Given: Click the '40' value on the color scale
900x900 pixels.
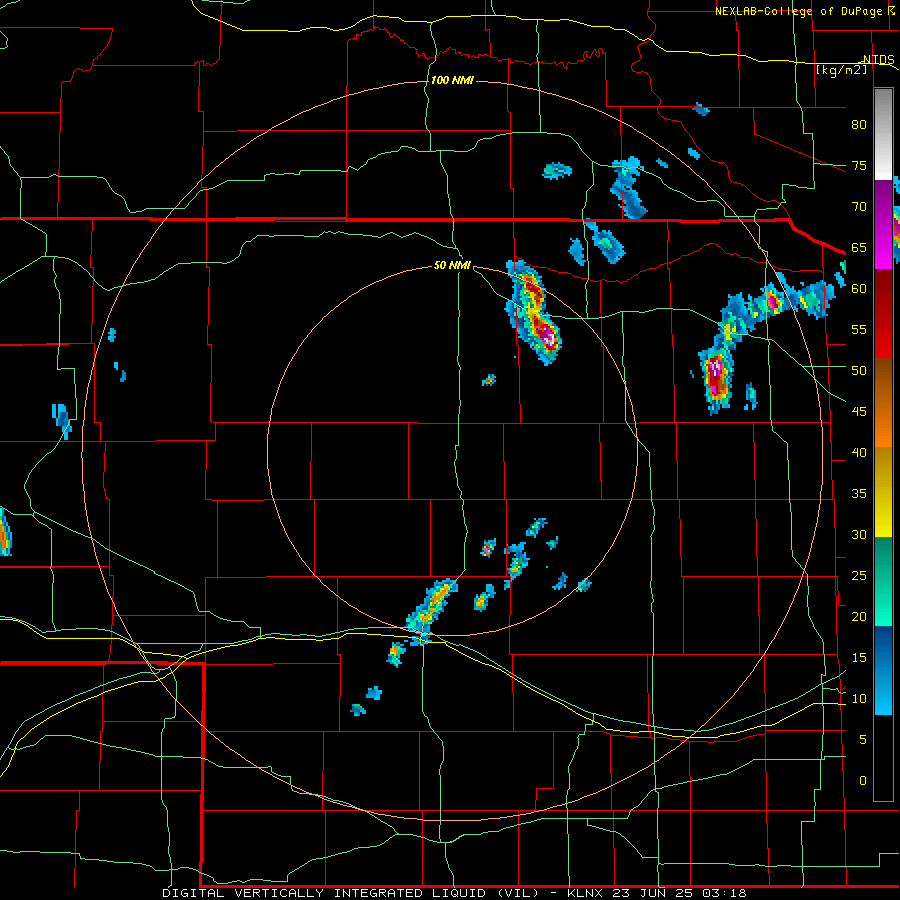Looking at the screenshot, I should pos(859,452).
